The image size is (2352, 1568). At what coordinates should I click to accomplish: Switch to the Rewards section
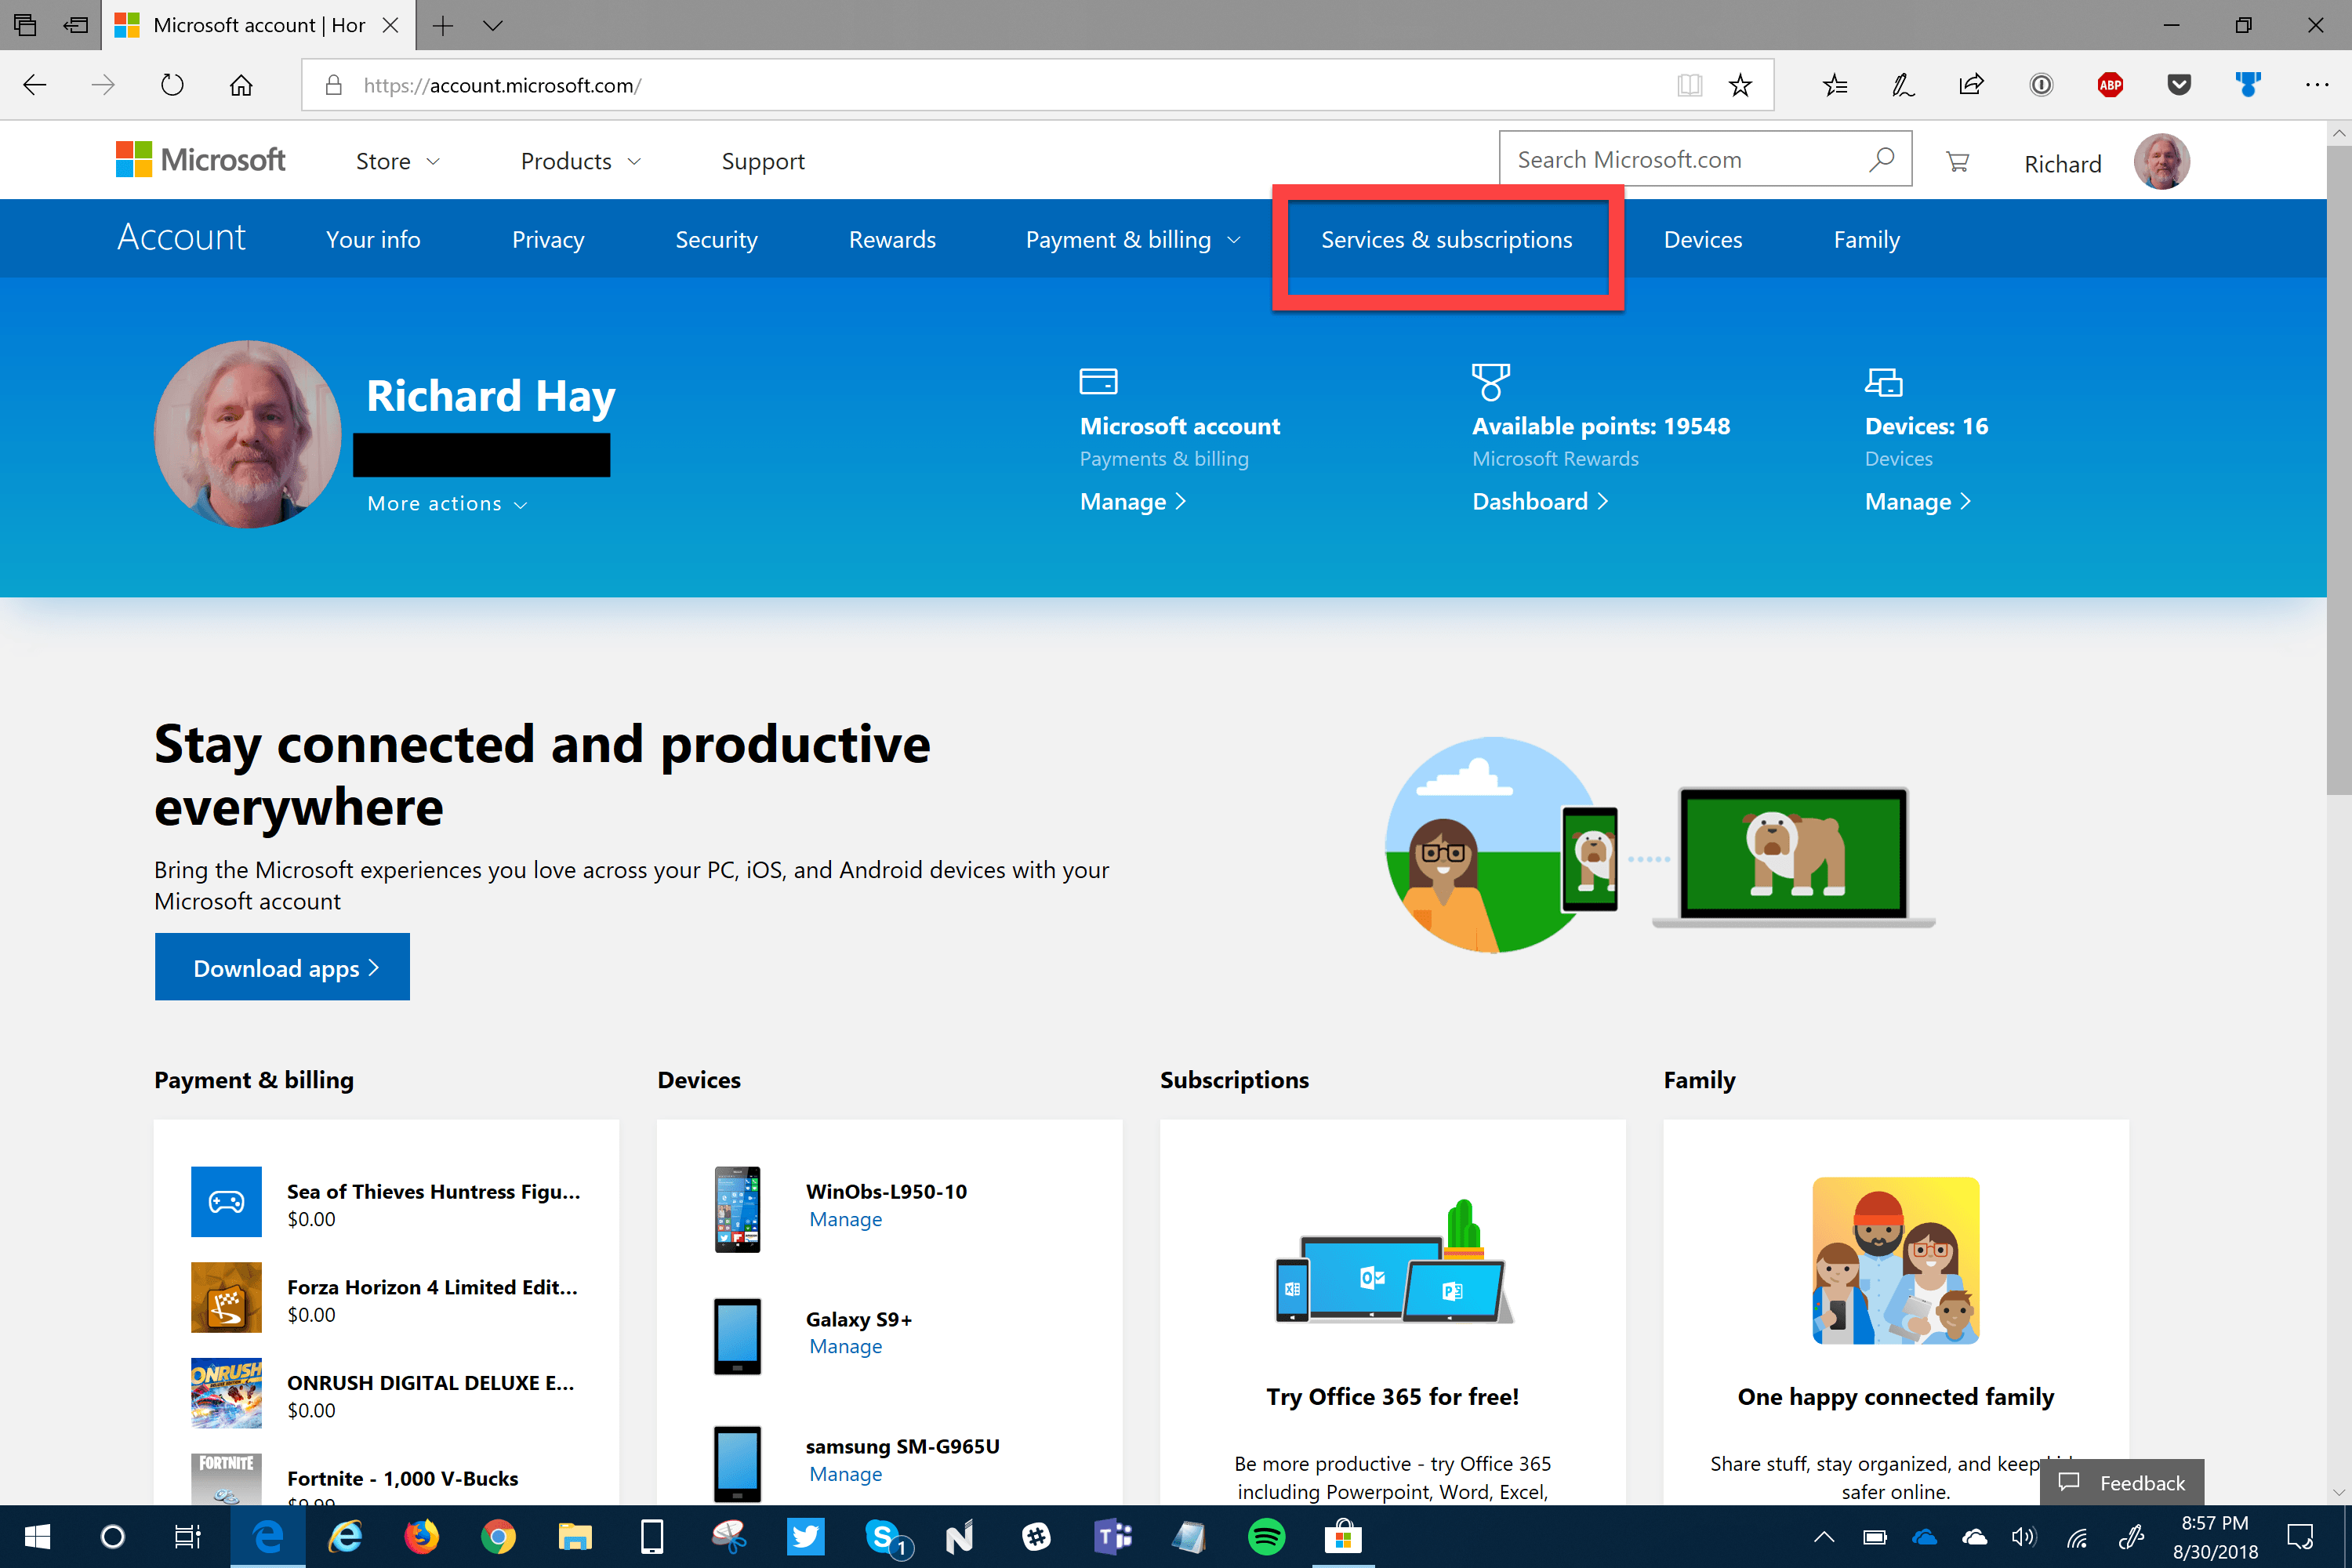click(892, 239)
